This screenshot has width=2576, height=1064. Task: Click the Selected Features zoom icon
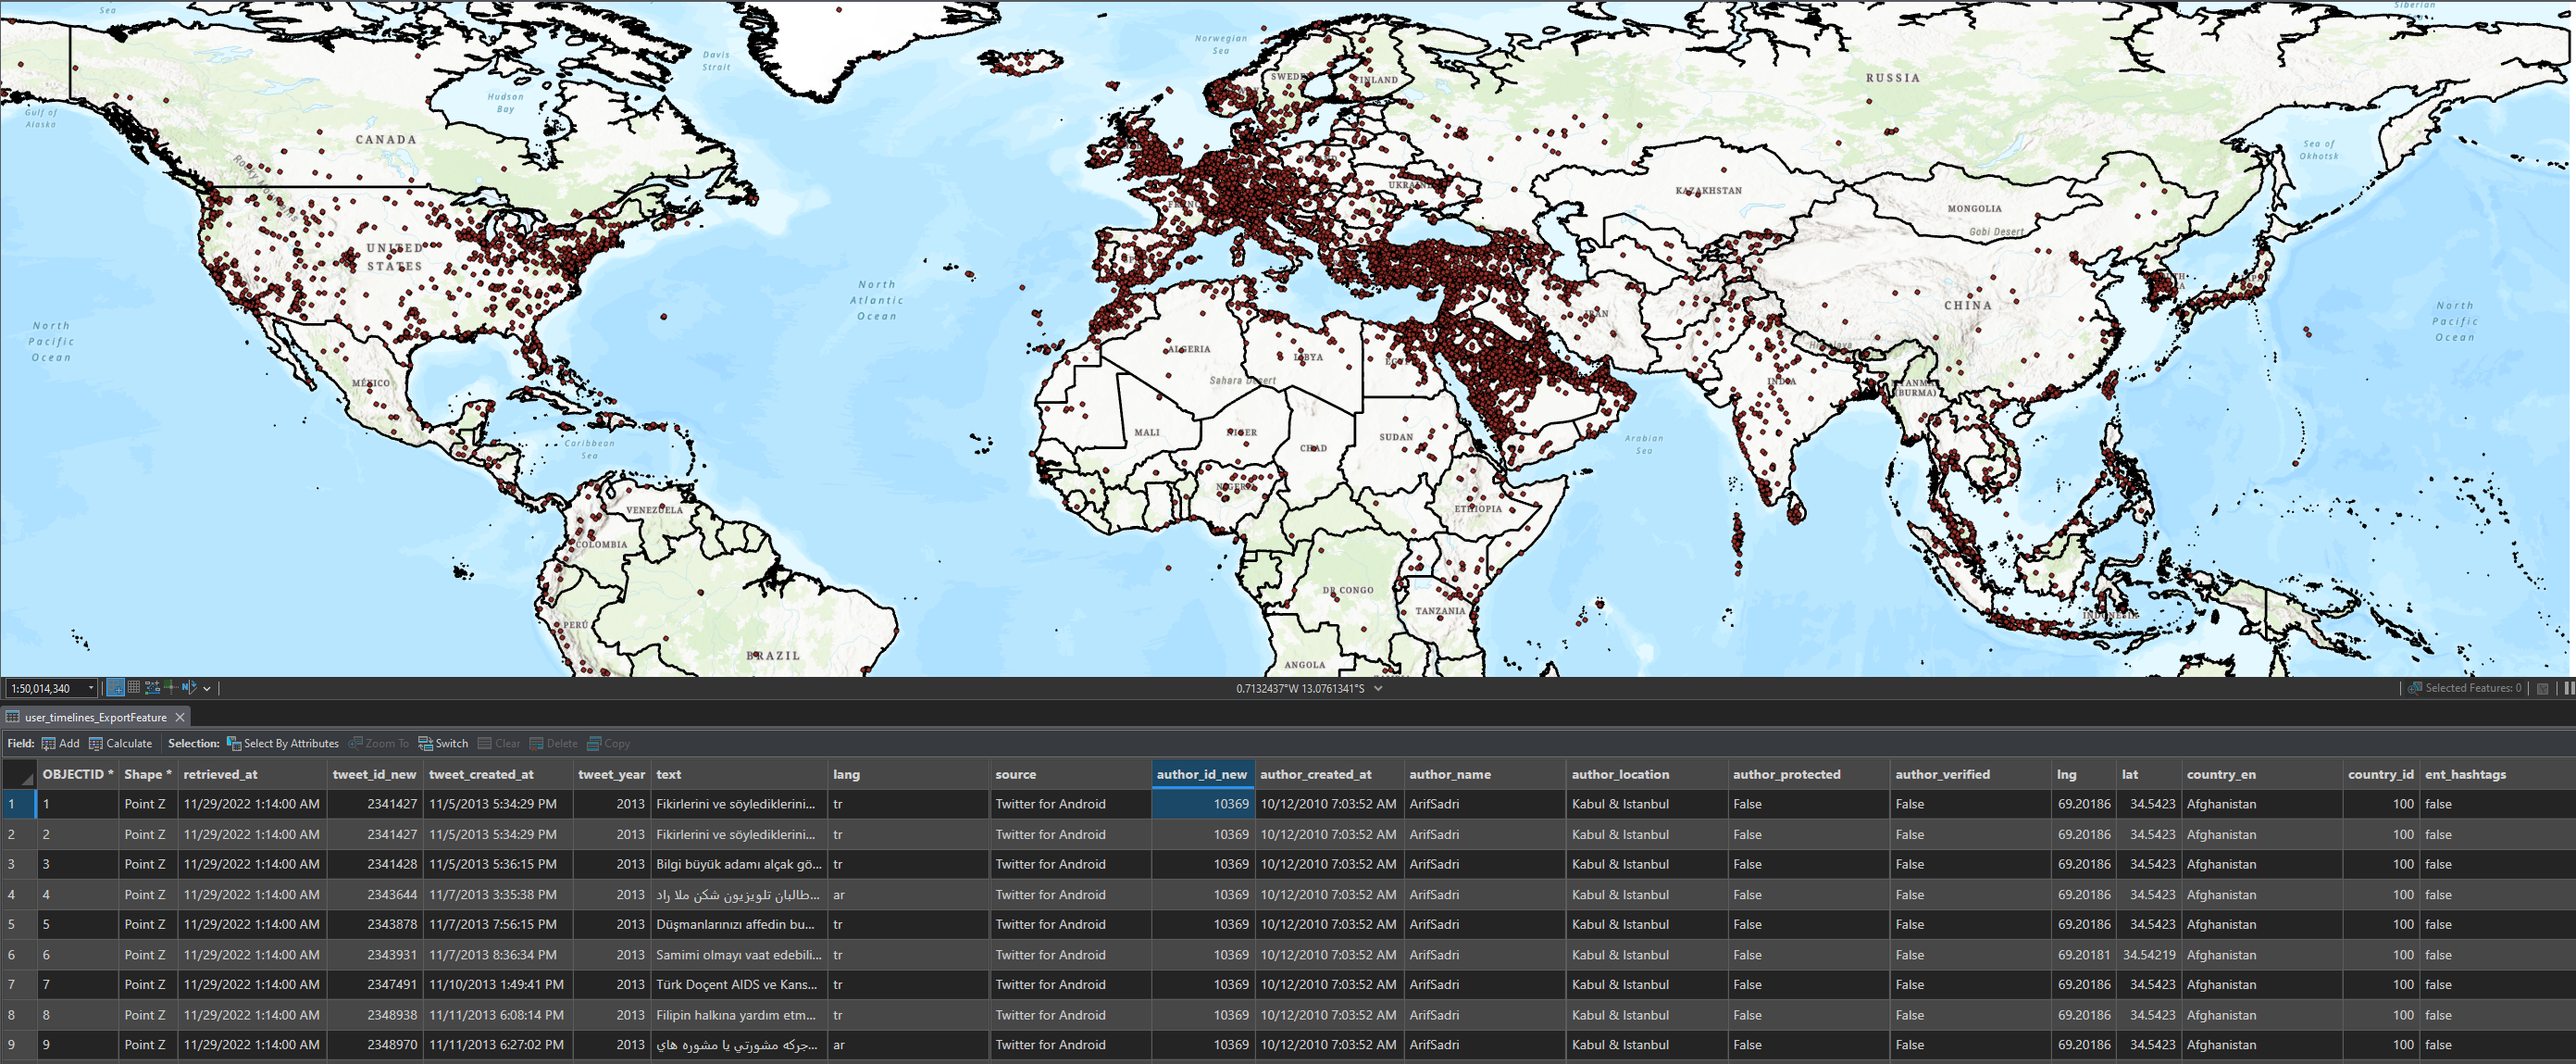point(2415,688)
